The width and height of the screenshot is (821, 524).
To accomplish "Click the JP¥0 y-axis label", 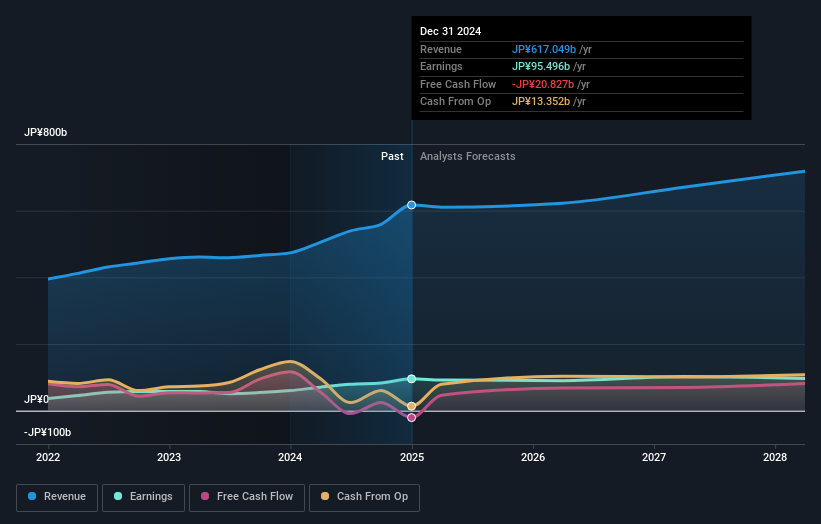I will coord(36,399).
